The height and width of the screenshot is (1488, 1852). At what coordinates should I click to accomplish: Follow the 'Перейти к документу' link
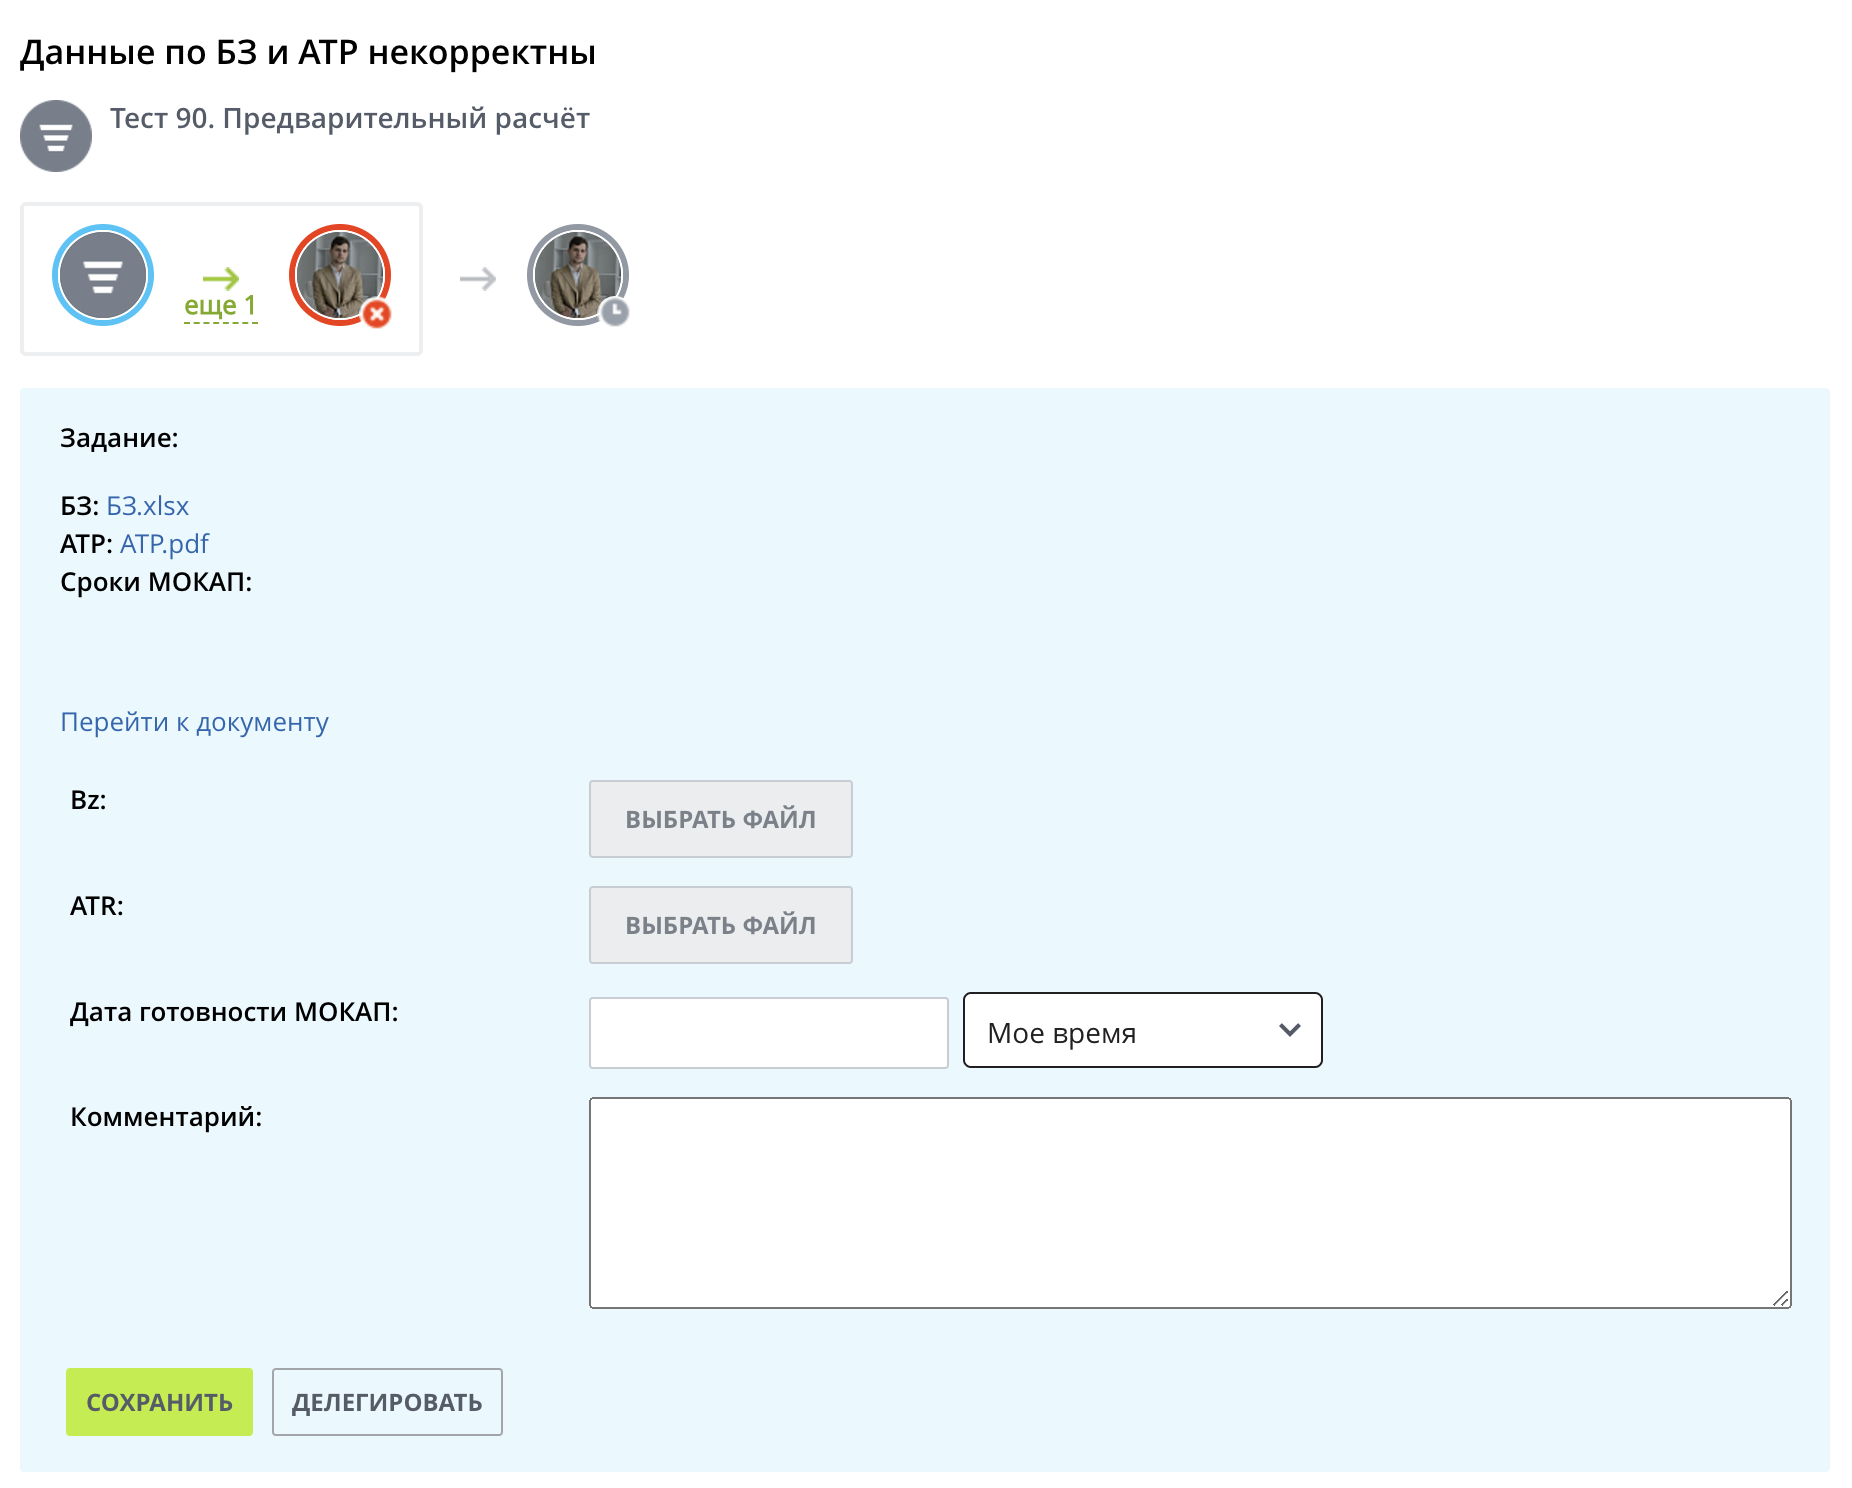point(194,722)
